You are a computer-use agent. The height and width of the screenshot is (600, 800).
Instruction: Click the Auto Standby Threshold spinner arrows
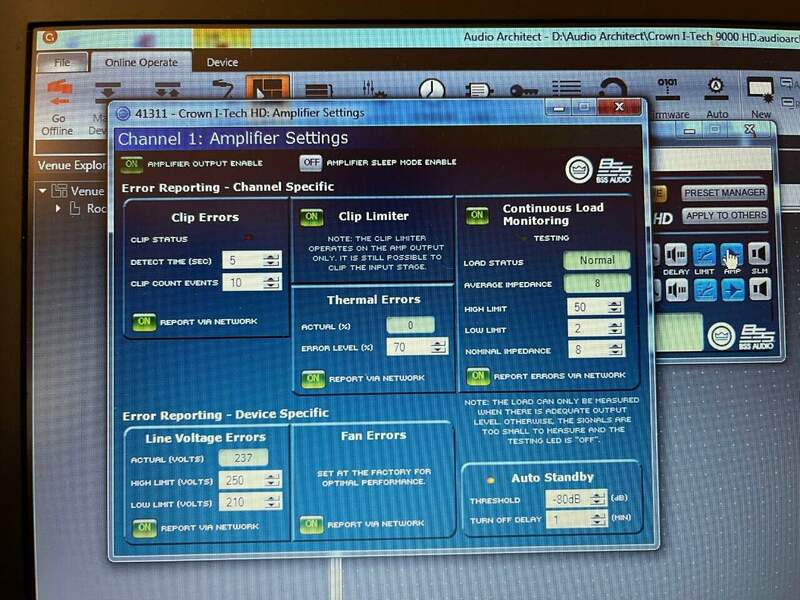597,498
